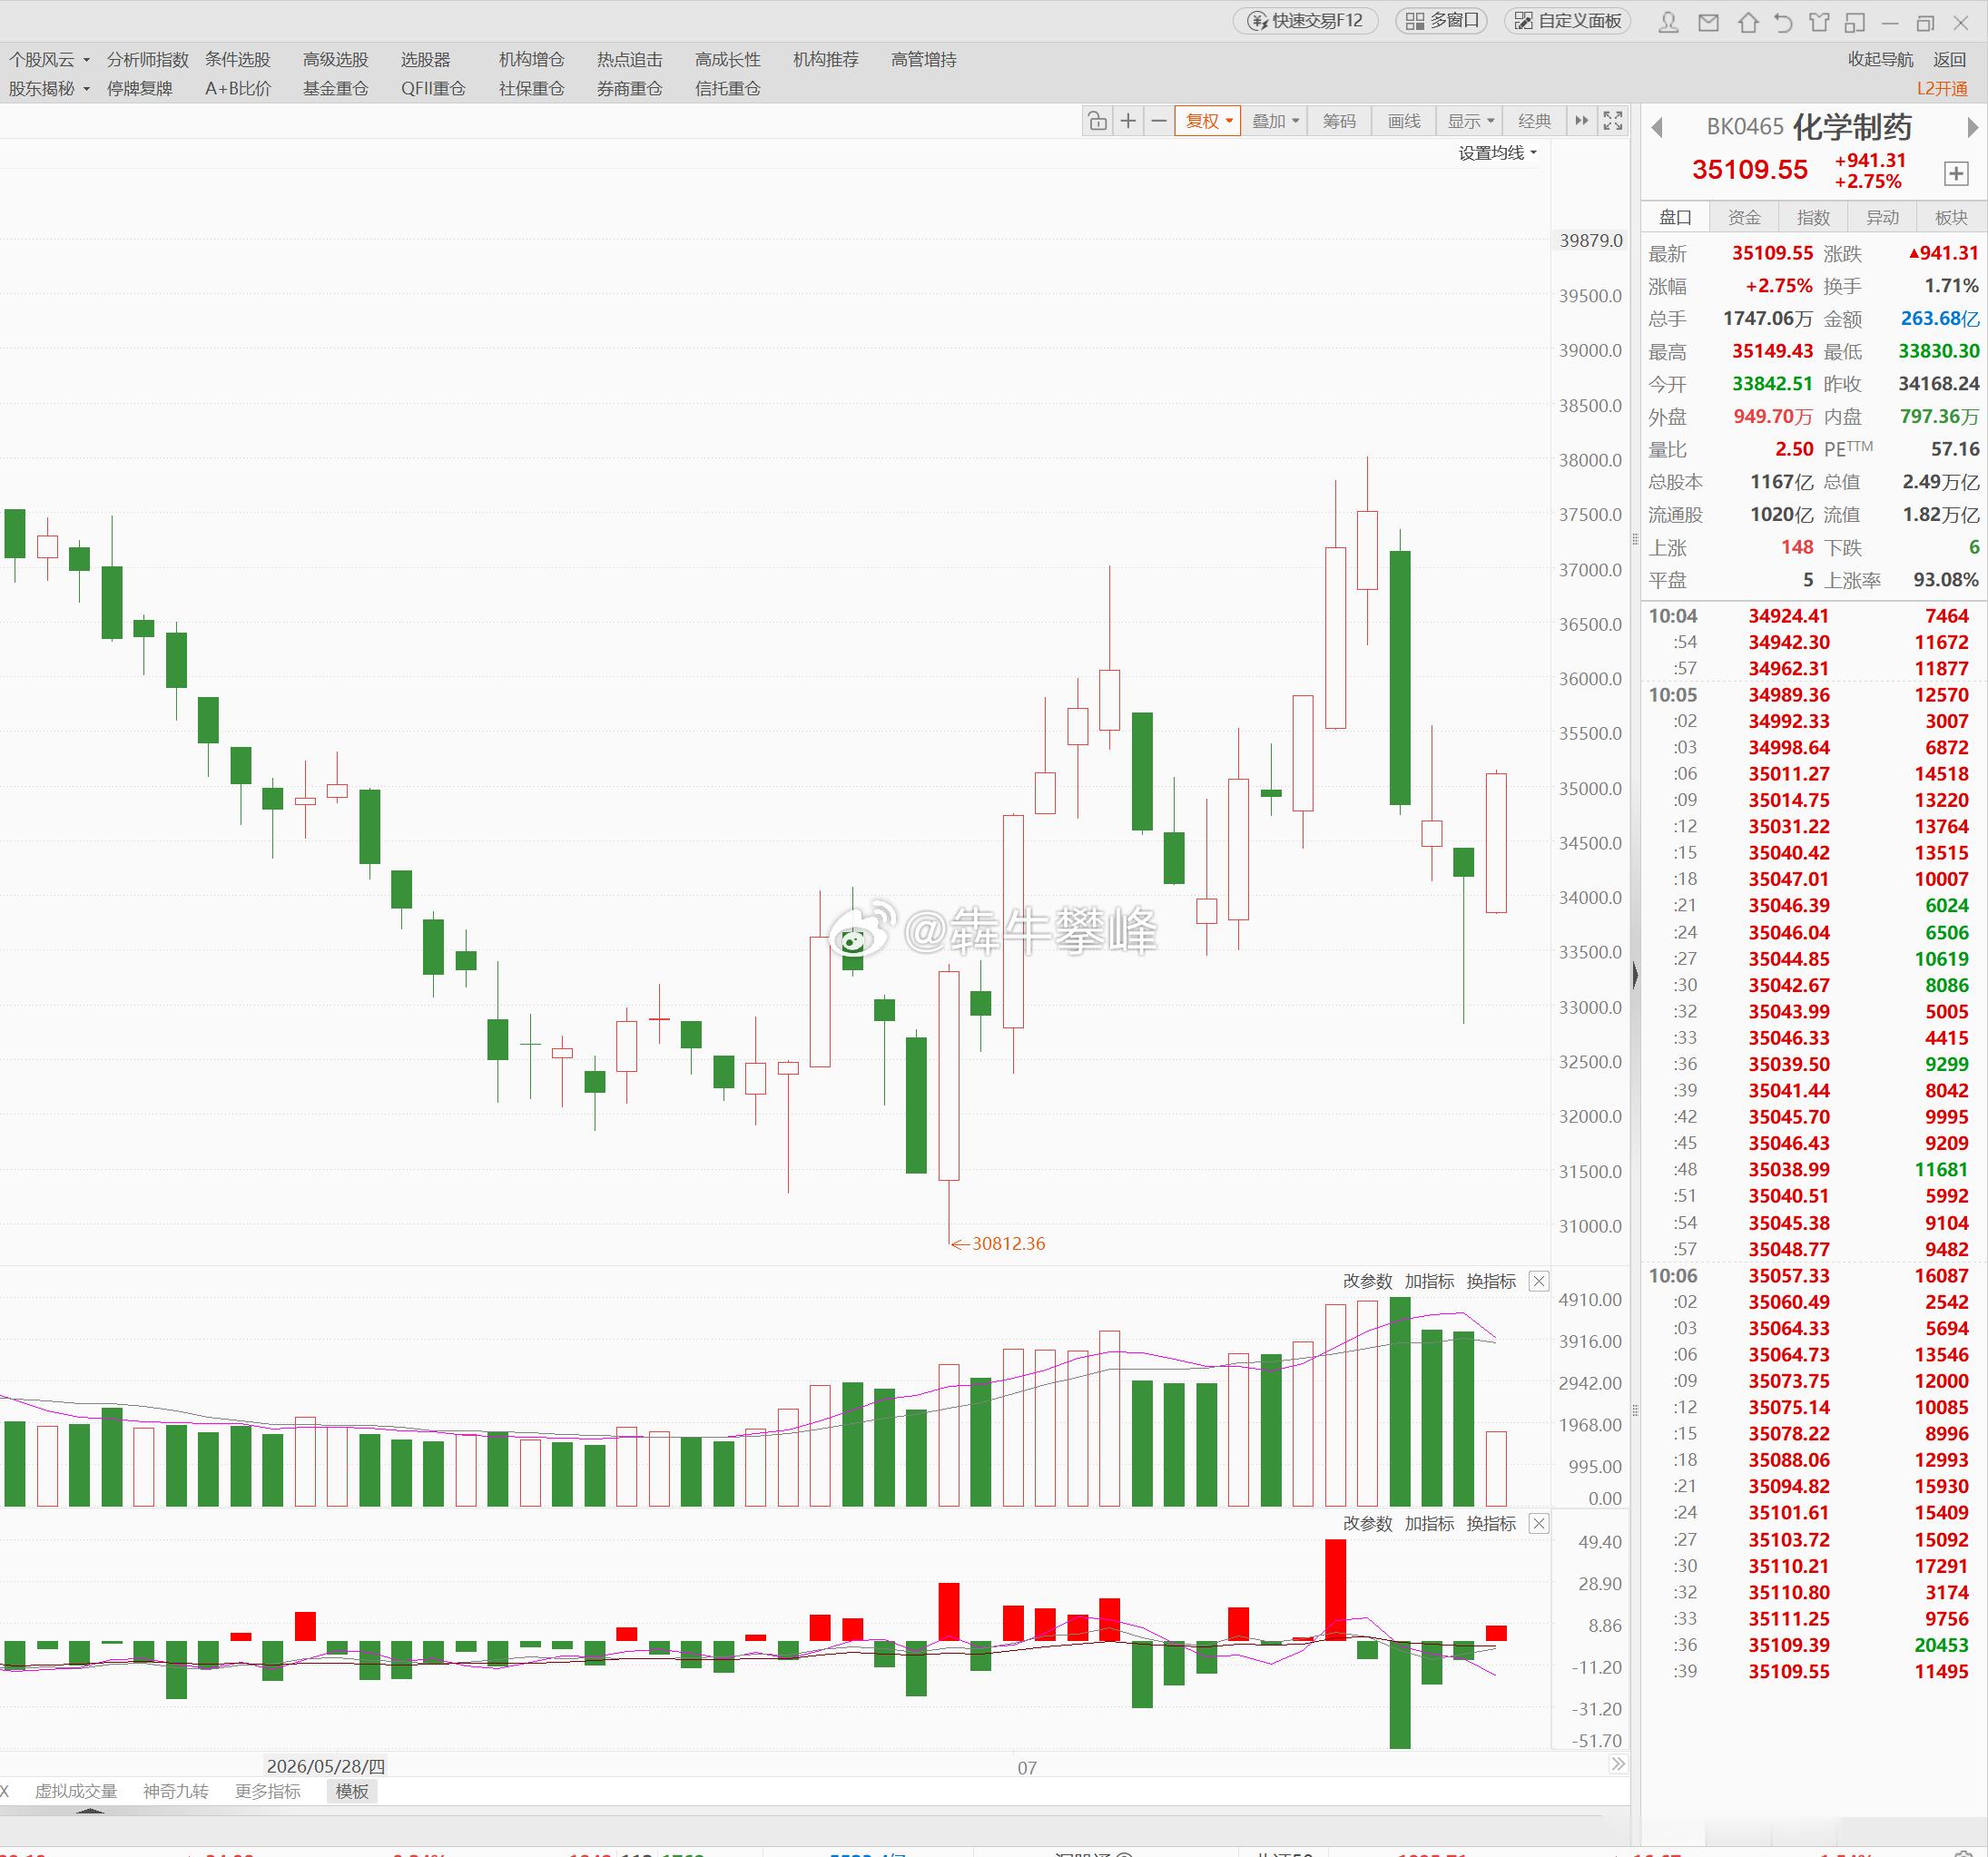1988x1857 pixels.
Task: Toggle fullscreen chart expand icon
Action: click(1613, 121)
